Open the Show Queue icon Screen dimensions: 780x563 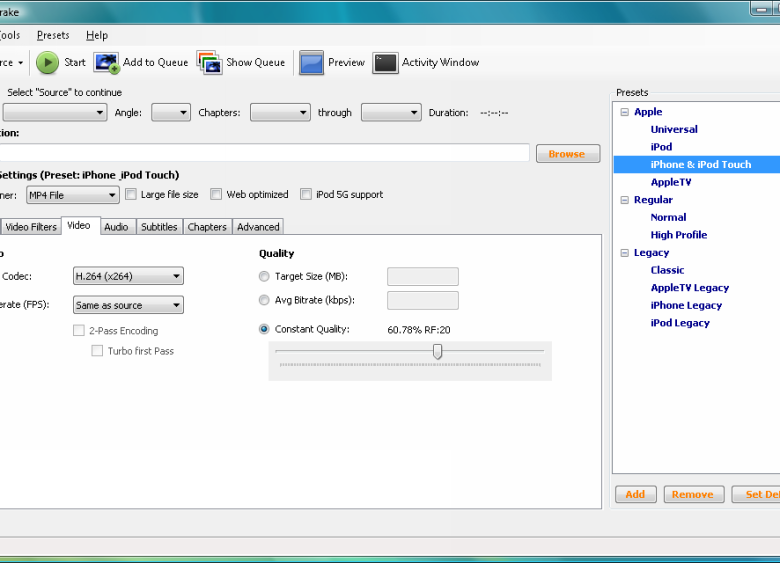pyautogui.click(x=209, y=62)
